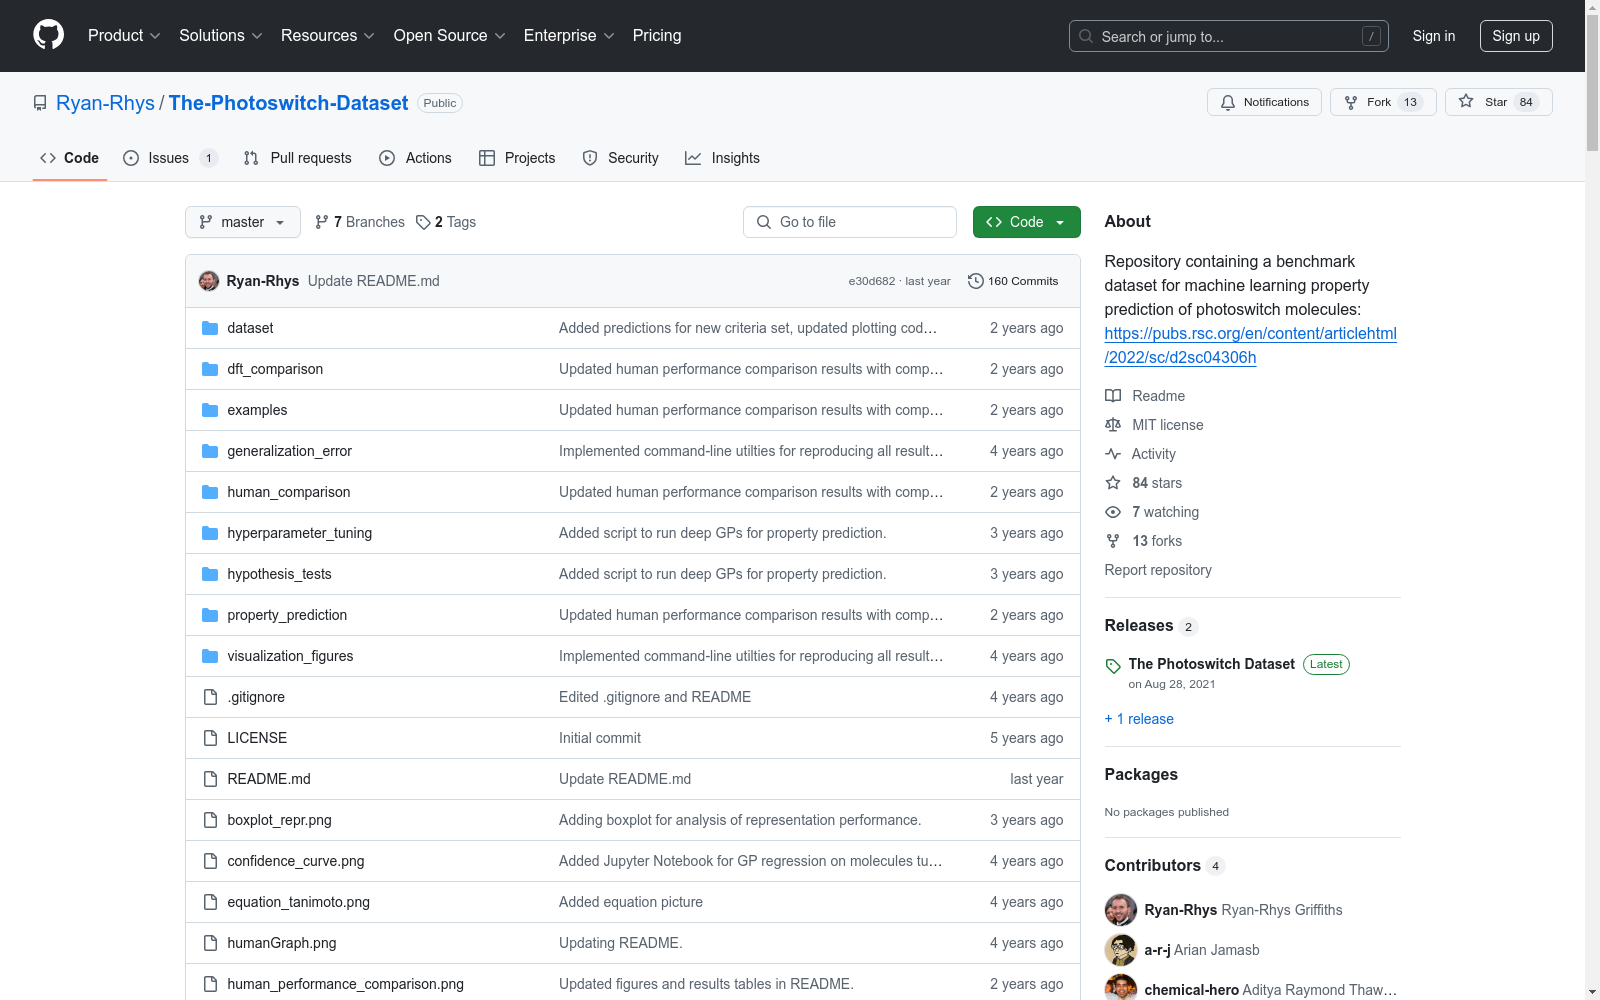Click the MIT license scale icon
The width and height of the screenshot is (1600, 1000).
coord(1113,425)
